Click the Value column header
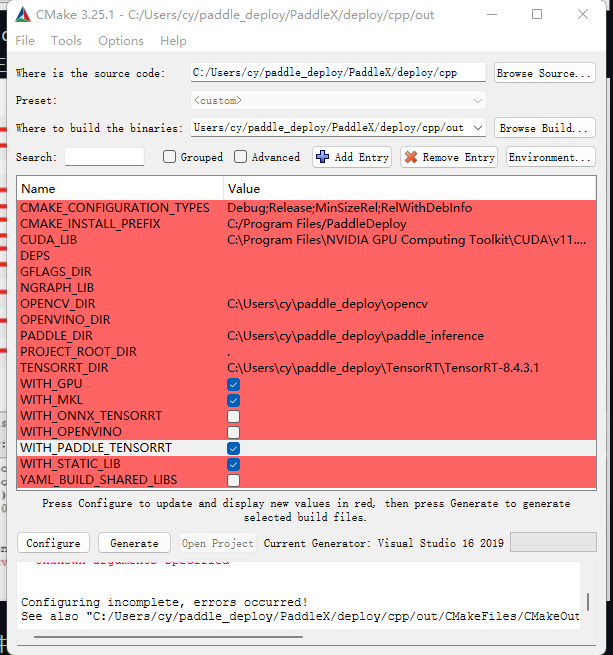 point(410,188)
